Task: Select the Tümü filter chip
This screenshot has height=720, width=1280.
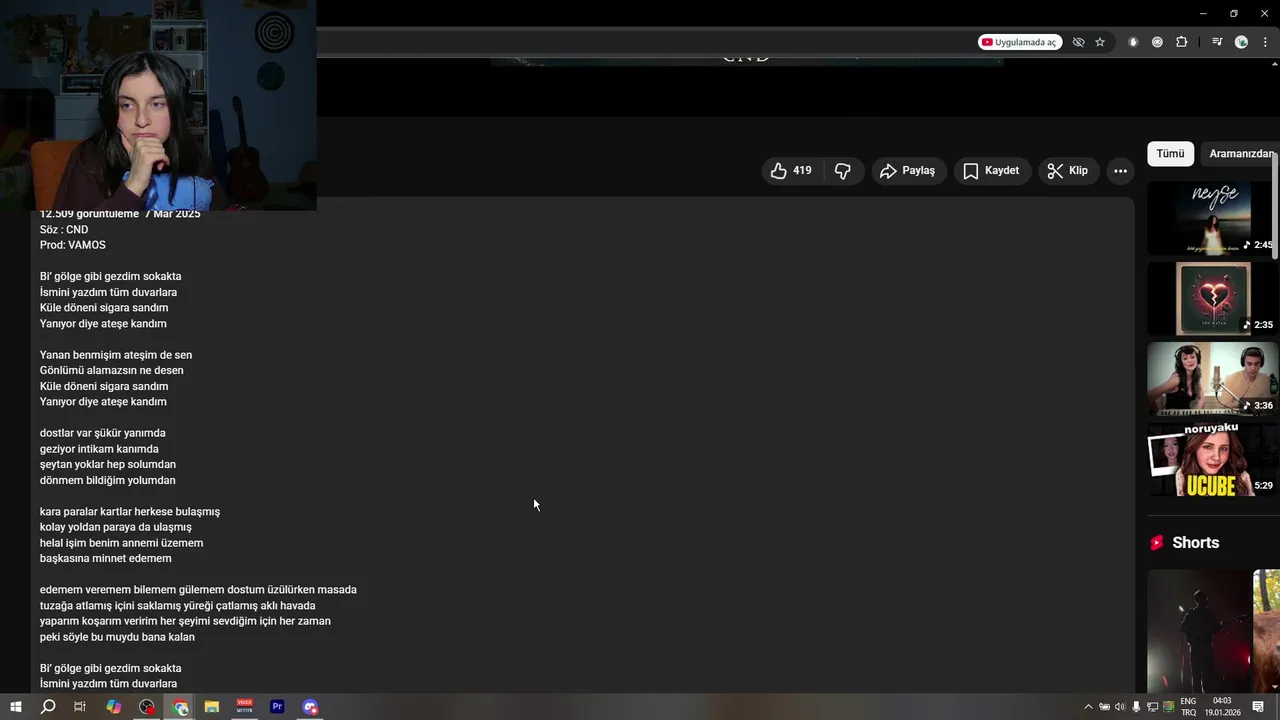Action: (1170, 154)
